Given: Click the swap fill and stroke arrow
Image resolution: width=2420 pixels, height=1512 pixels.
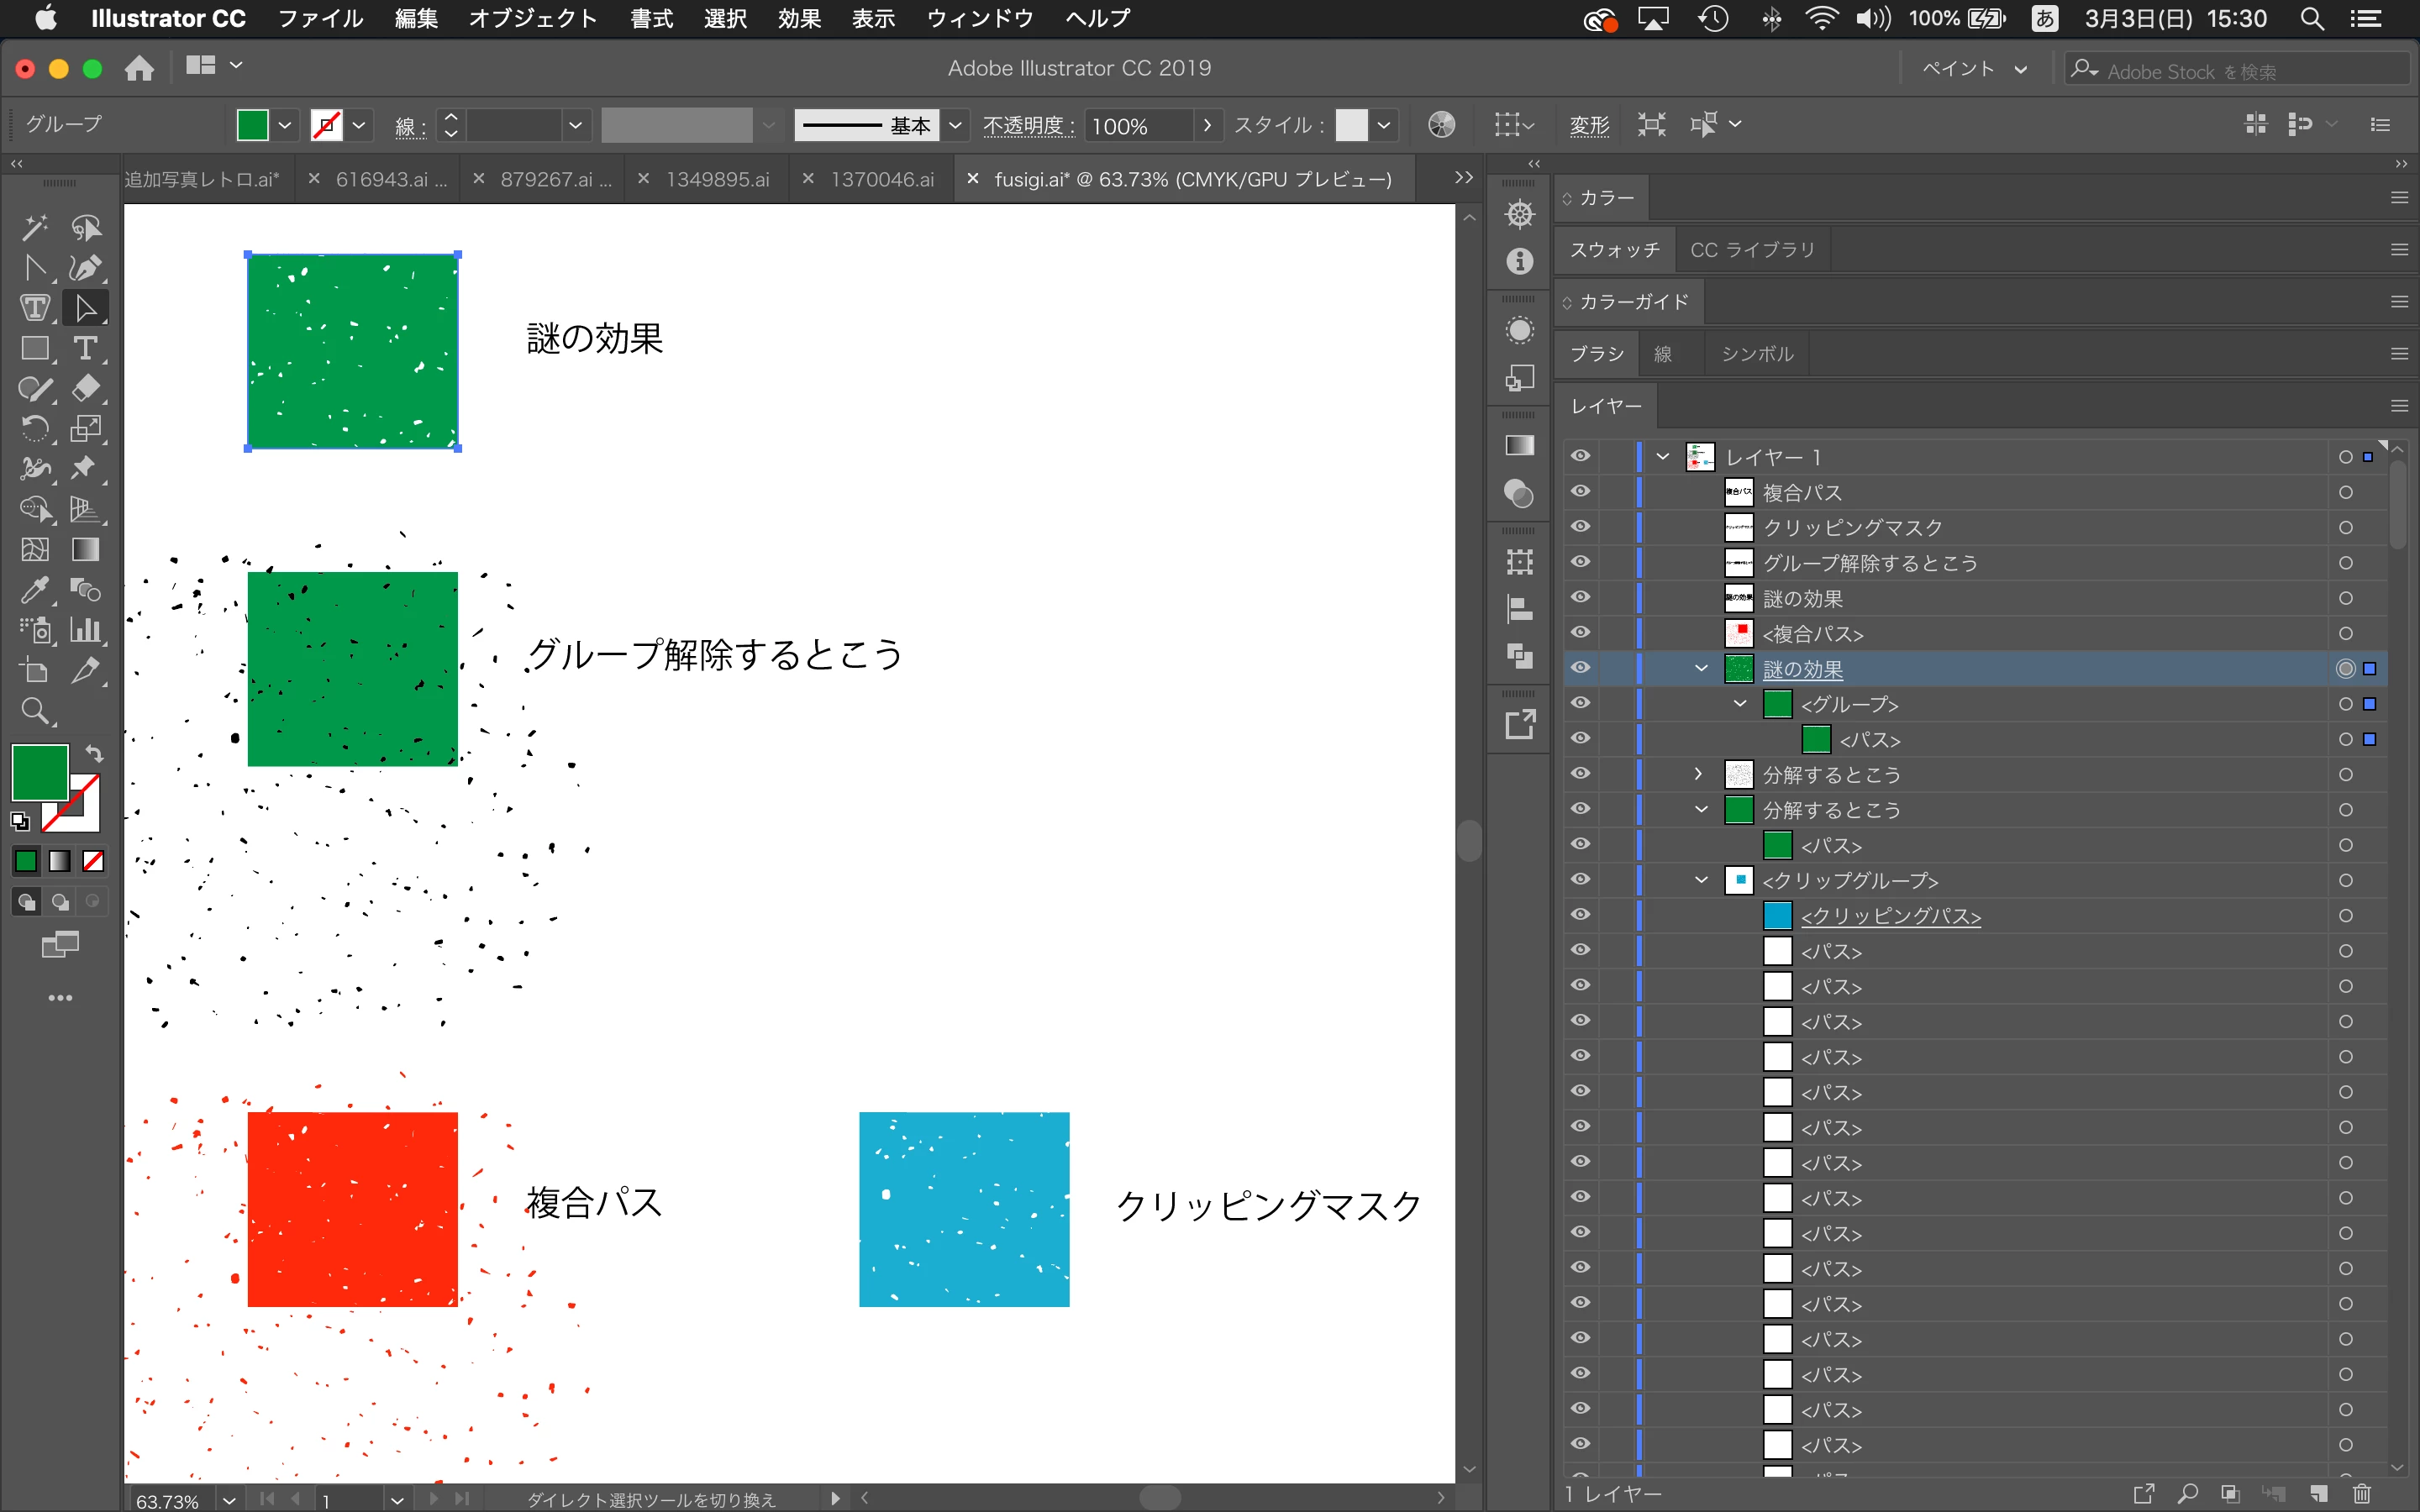Looking at the screenshot, I should point(95,754).
